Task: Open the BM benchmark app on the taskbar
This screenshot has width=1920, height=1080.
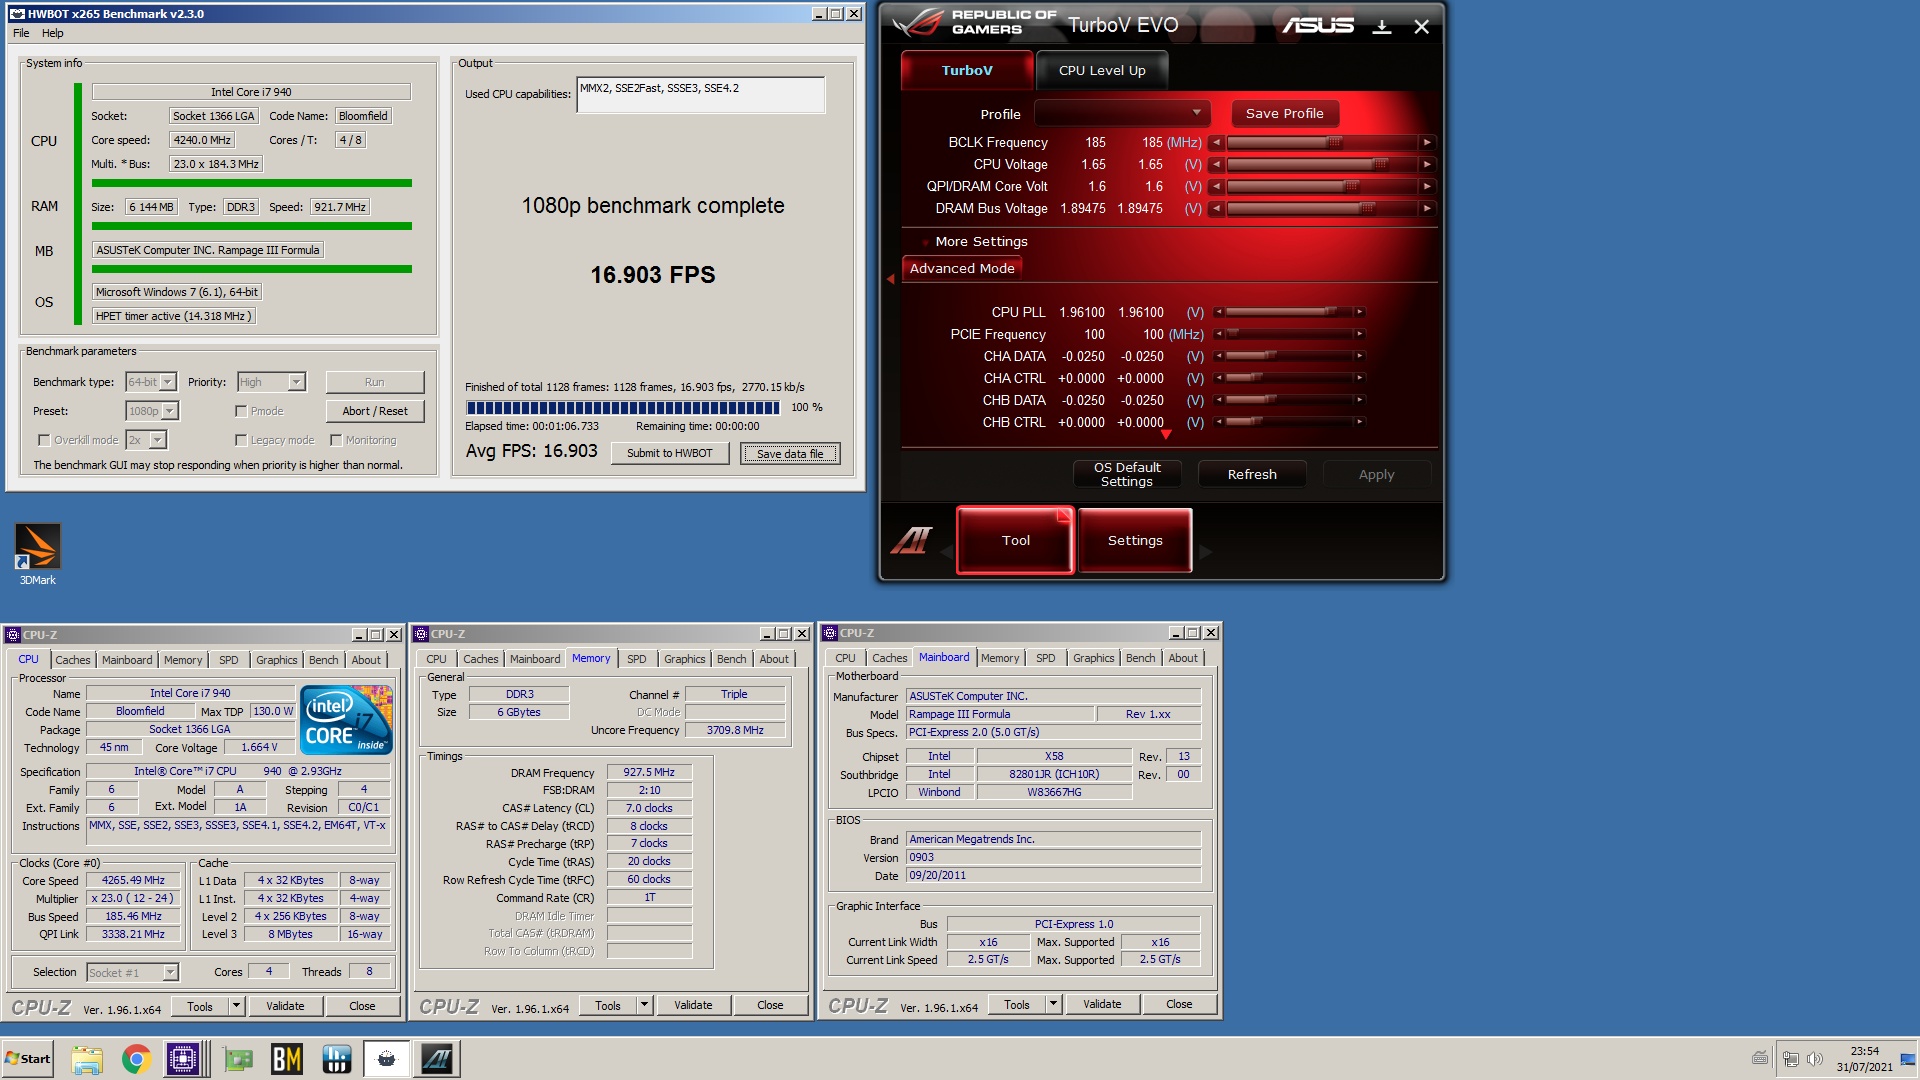Action: 287,1059
